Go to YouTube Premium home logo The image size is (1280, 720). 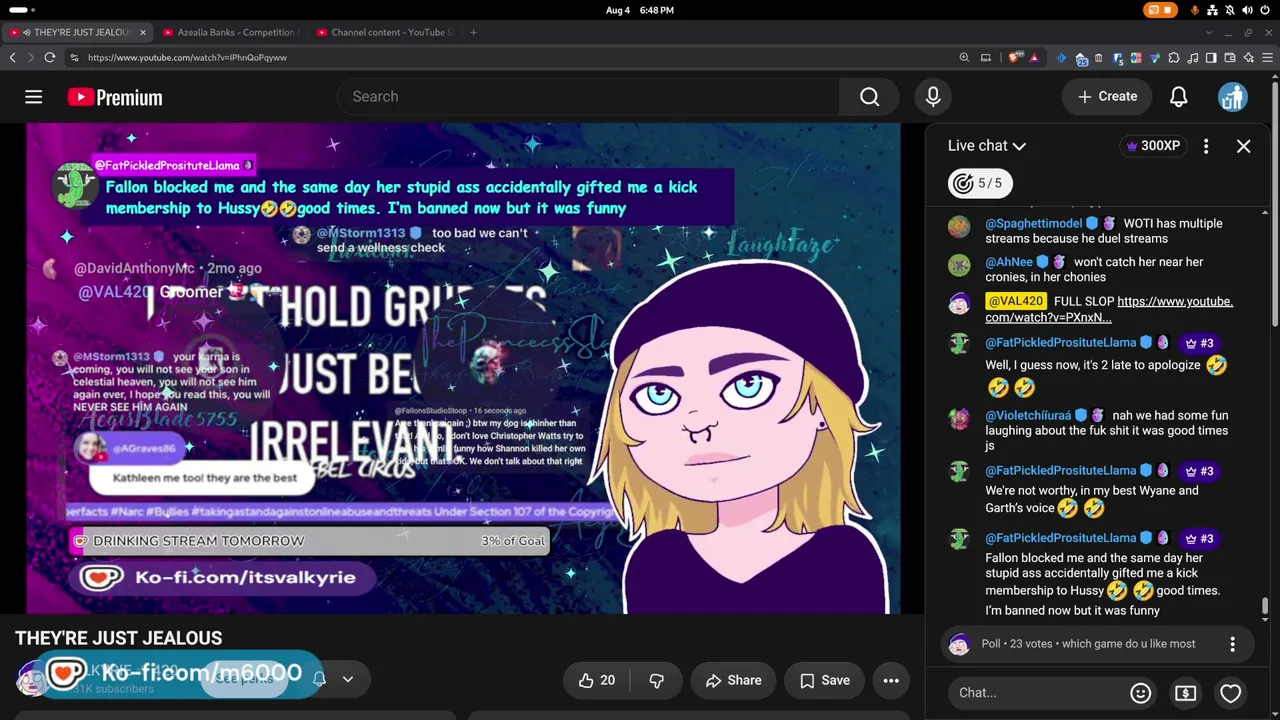click(x=115, y=97)
